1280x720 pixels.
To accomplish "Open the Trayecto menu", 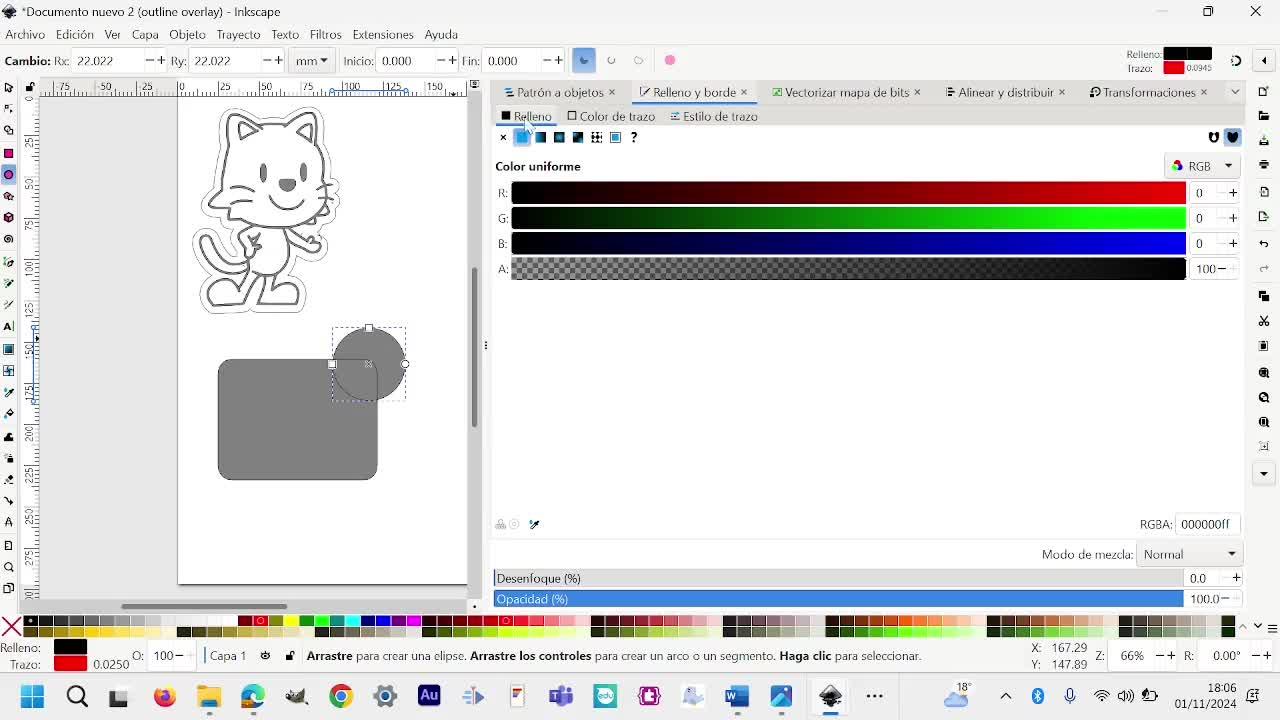I will 238,35.
